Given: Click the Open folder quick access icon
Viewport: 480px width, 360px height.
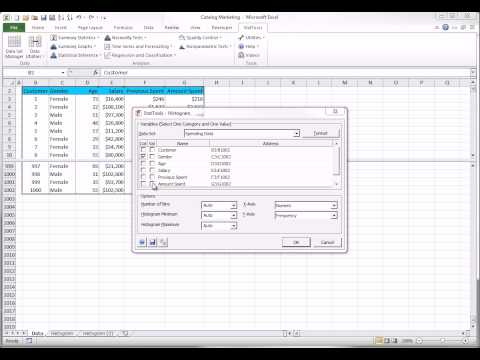Looking at the screenshot, I should (x=26, y=17).
